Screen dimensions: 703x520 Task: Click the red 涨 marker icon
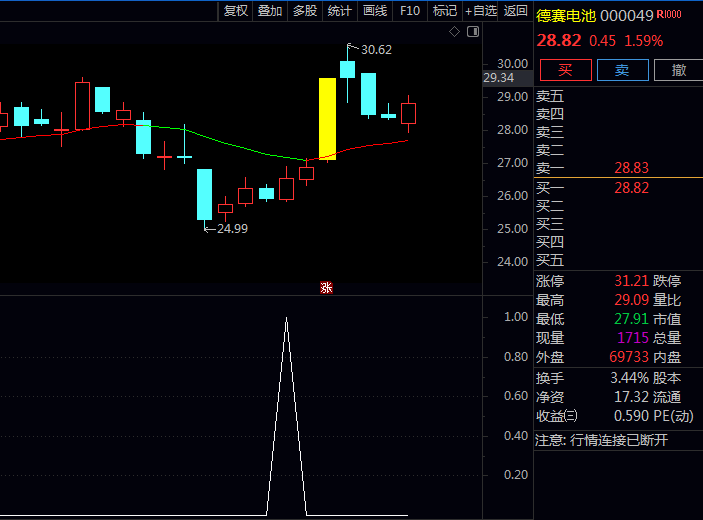point(326,287)
